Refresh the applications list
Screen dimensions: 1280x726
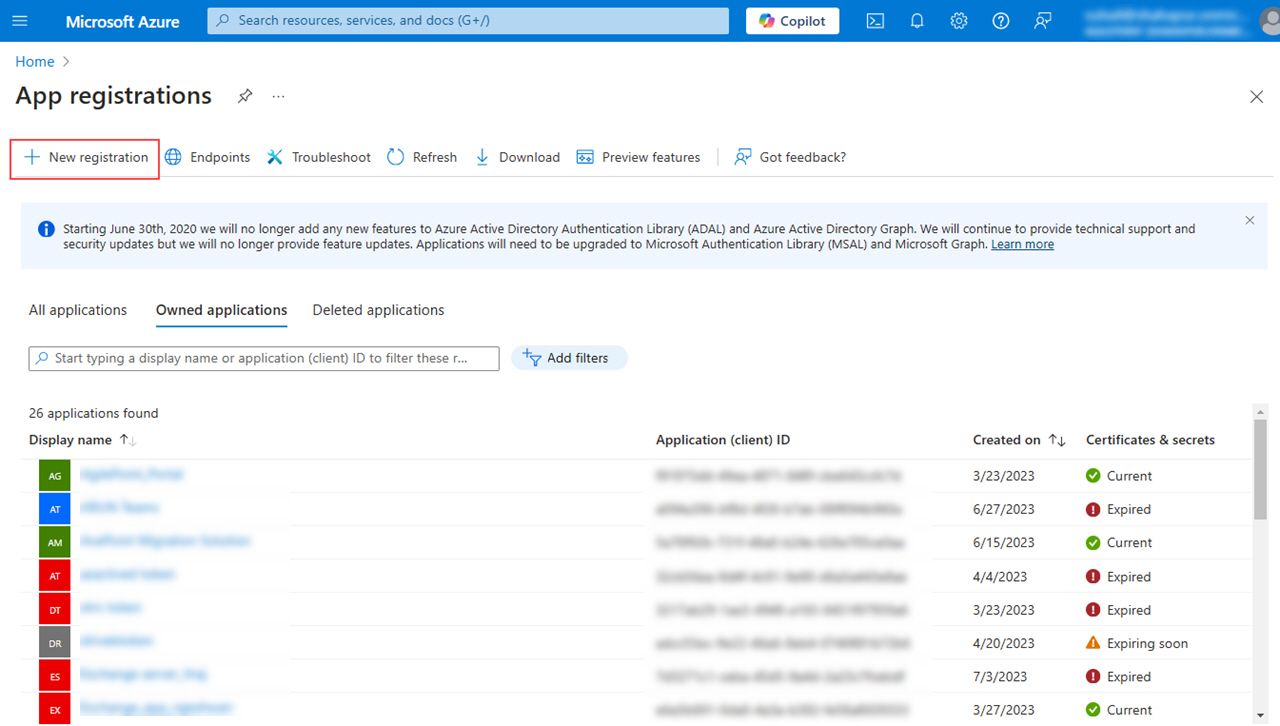(x=422, y=157)
